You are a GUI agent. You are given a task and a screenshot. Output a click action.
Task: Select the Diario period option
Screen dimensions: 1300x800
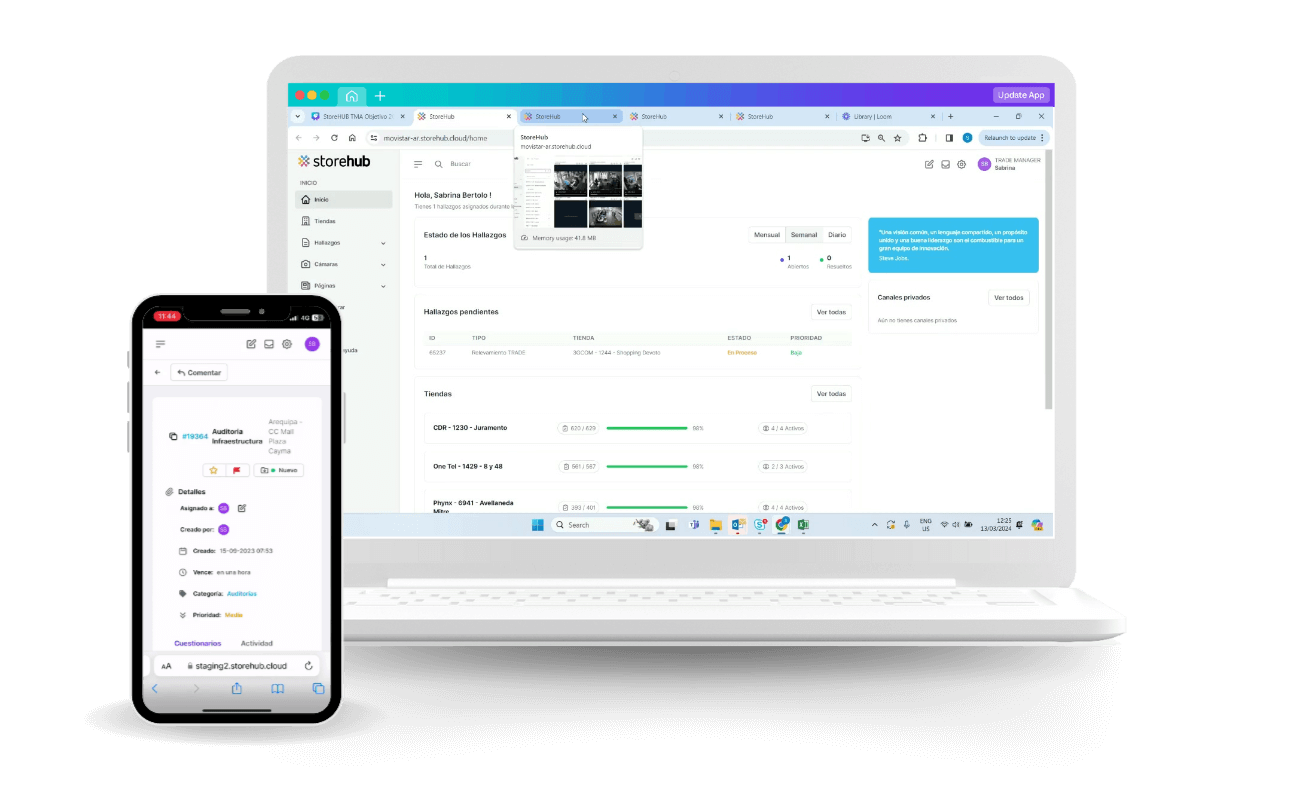(837, 235)
